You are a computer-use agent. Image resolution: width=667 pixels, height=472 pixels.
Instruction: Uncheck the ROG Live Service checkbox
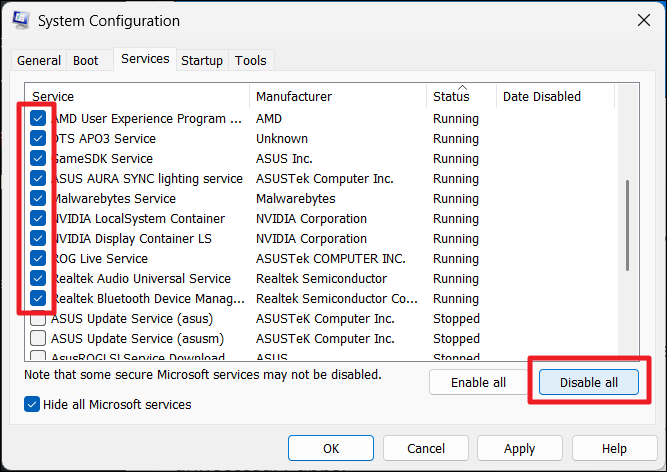(x=38, y=259)
